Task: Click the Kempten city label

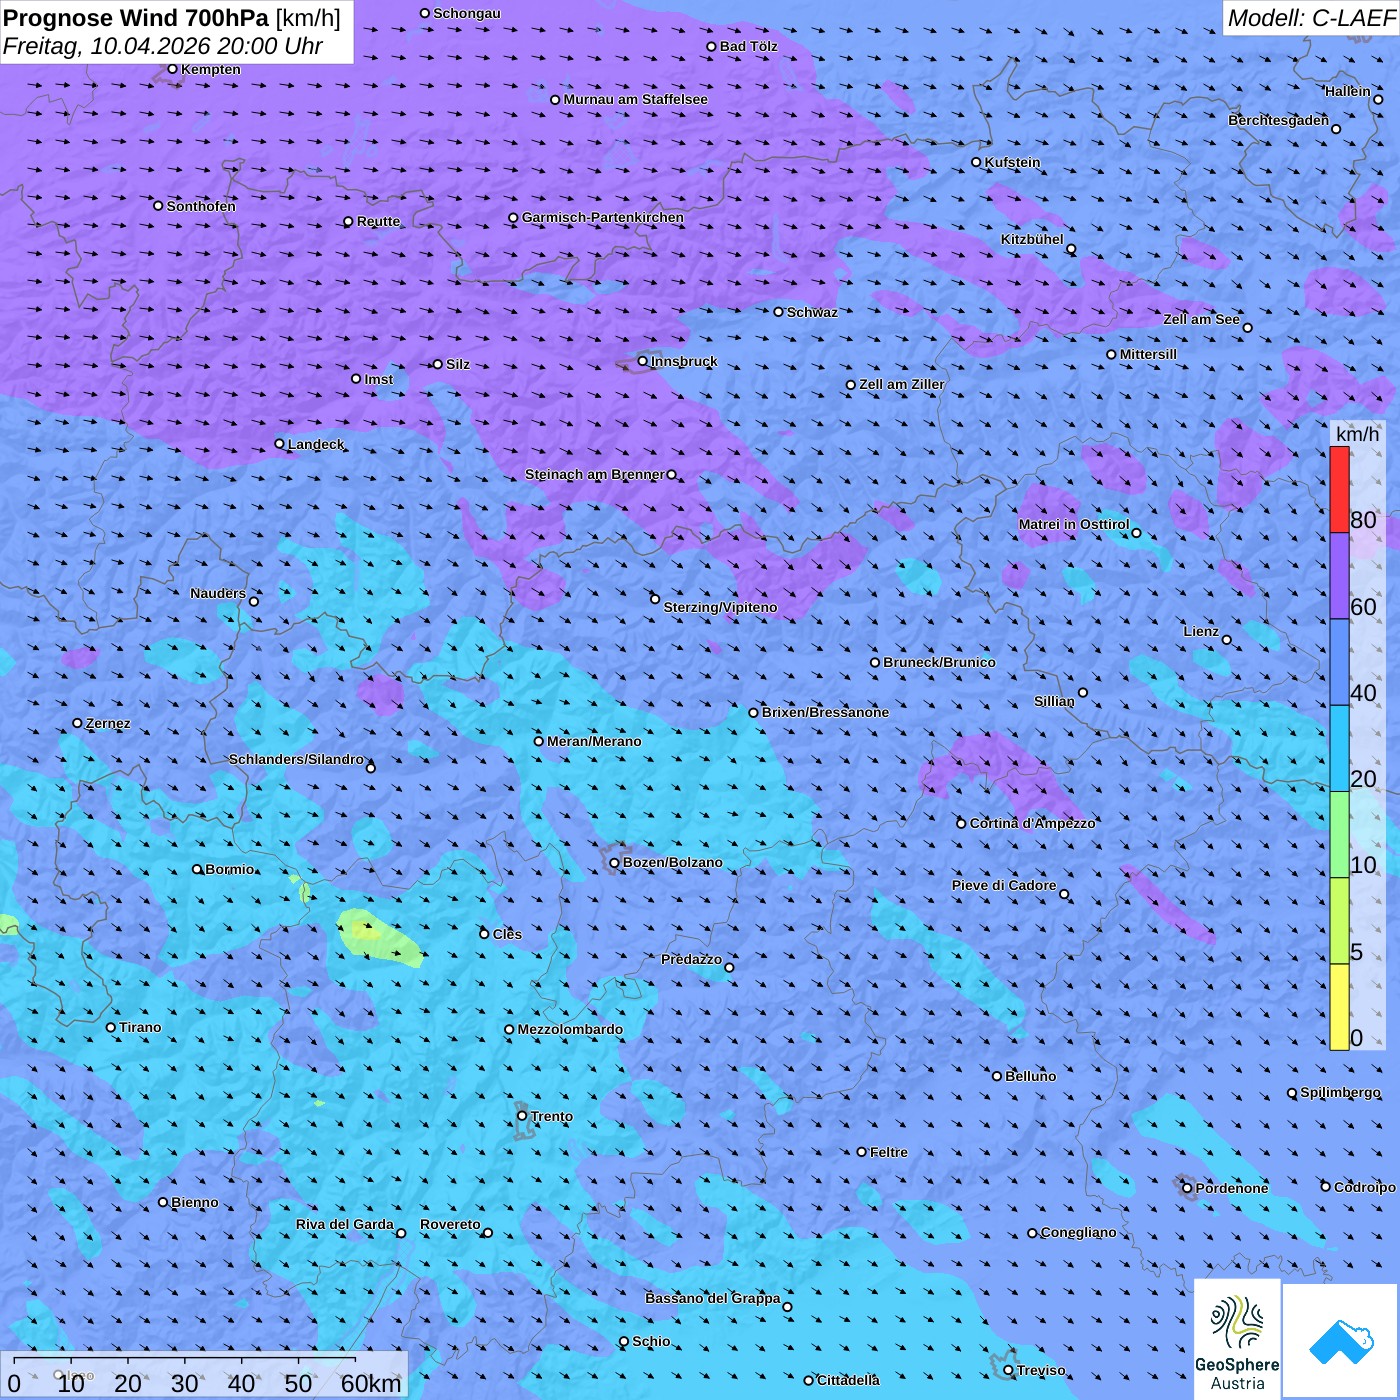Action: pos(211,69)
